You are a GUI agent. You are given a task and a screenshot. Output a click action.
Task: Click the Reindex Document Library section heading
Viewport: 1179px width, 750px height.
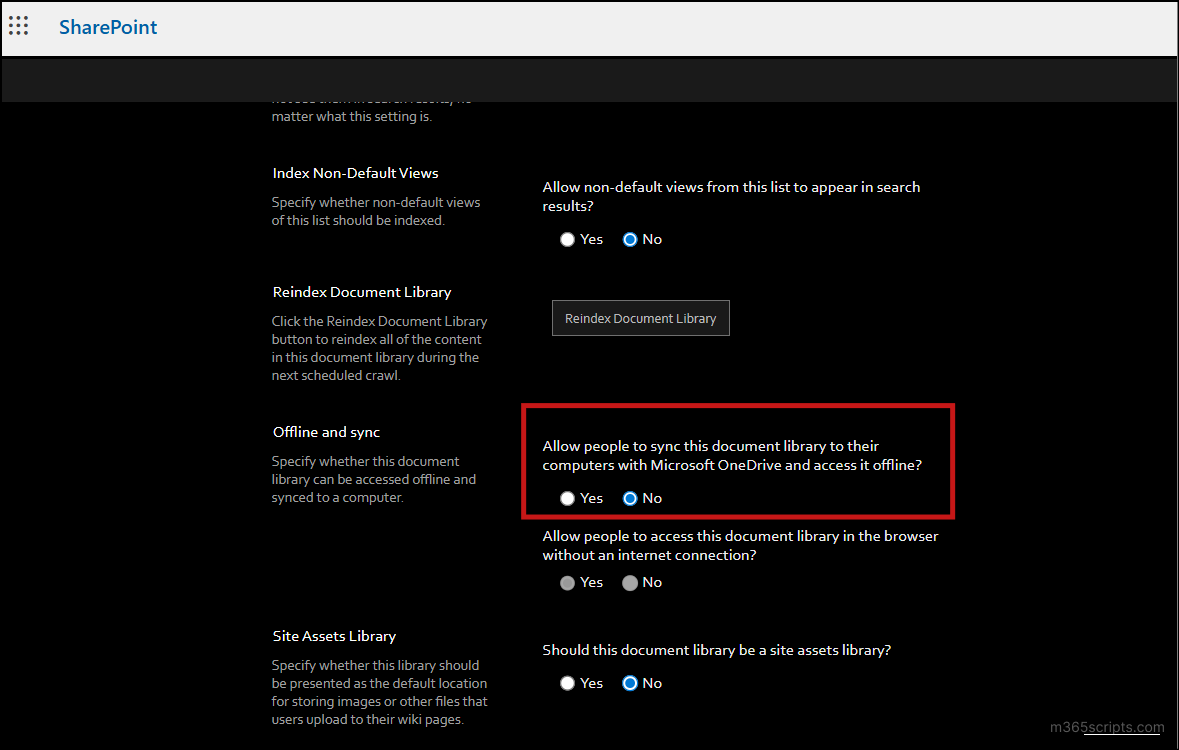[362, 292]
